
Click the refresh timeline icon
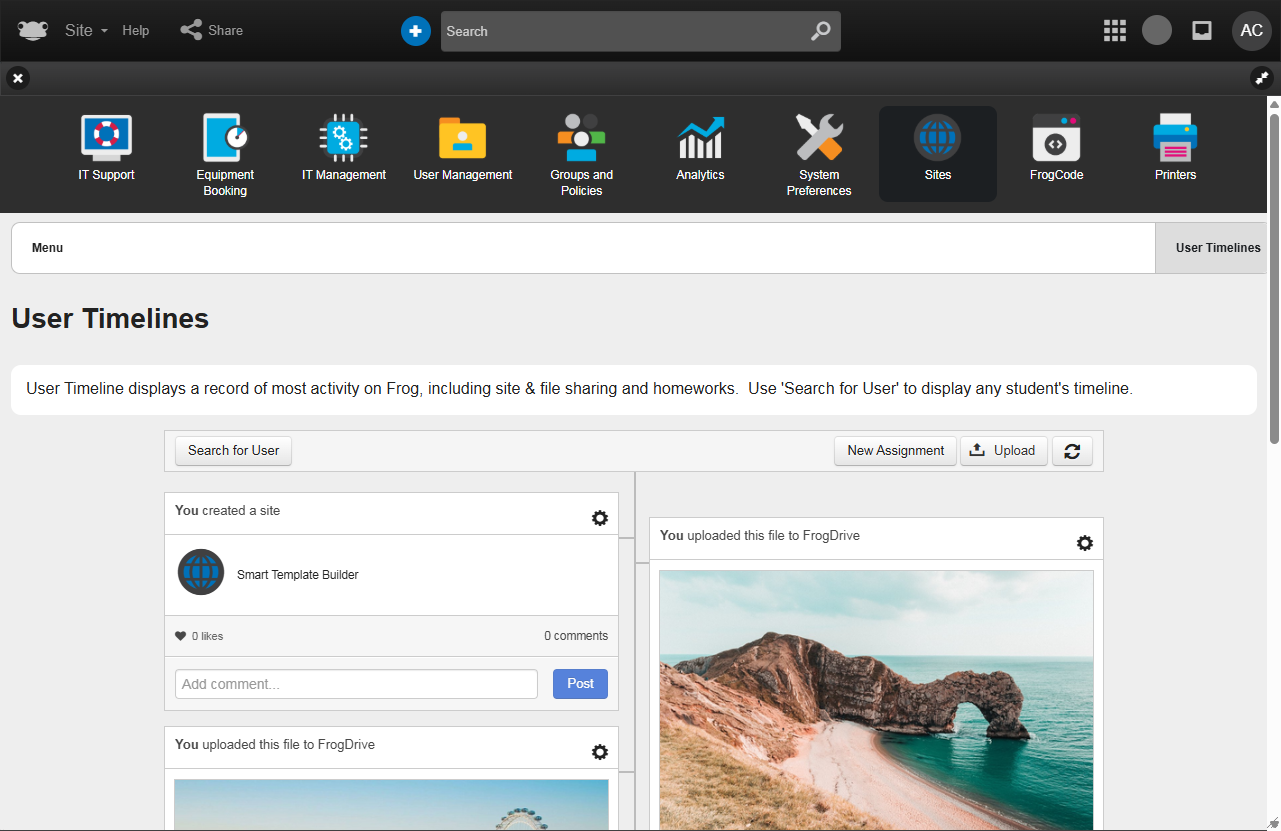coord(1072,451)
